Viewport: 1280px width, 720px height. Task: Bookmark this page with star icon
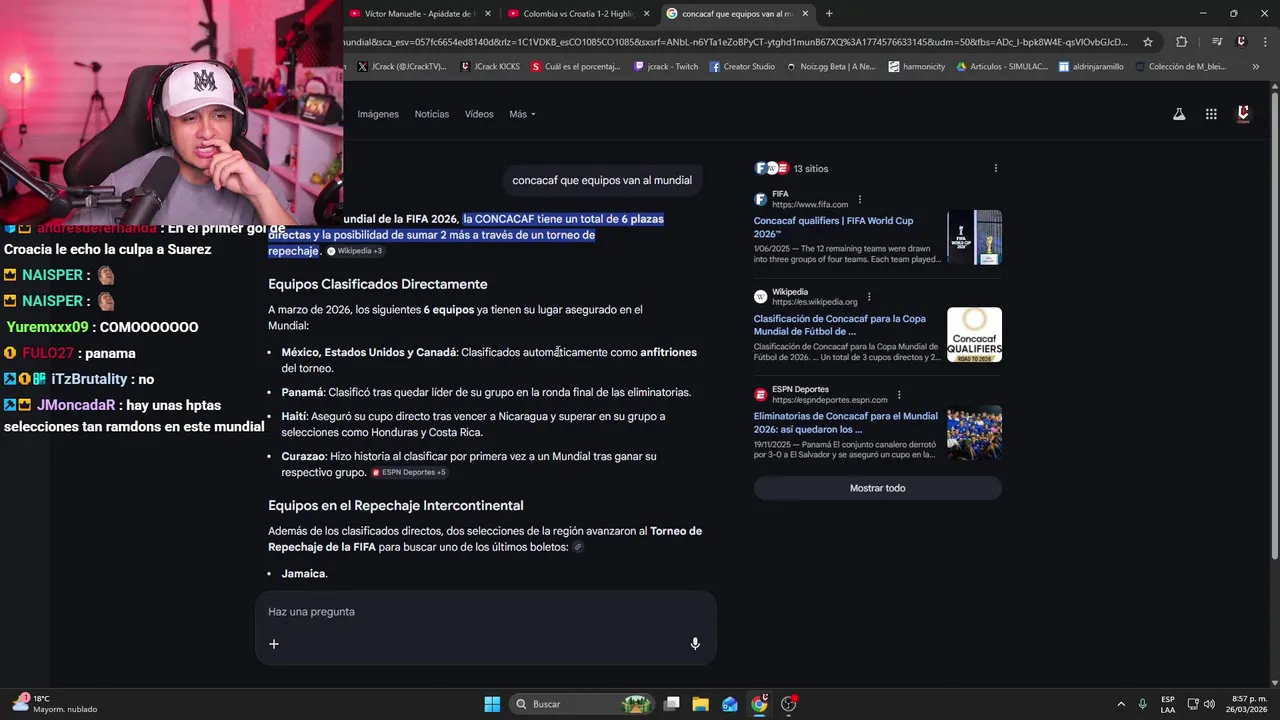1148,42
